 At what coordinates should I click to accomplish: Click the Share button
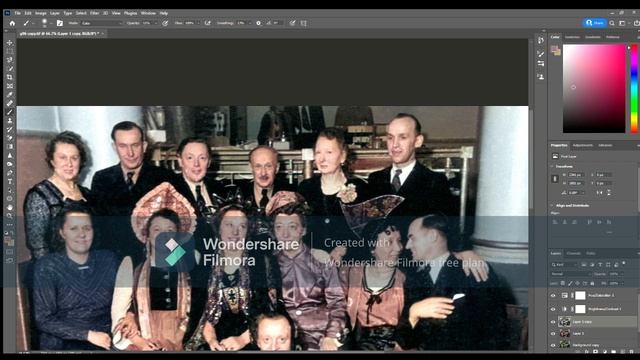pyautogui.click(x=595, y=23)
